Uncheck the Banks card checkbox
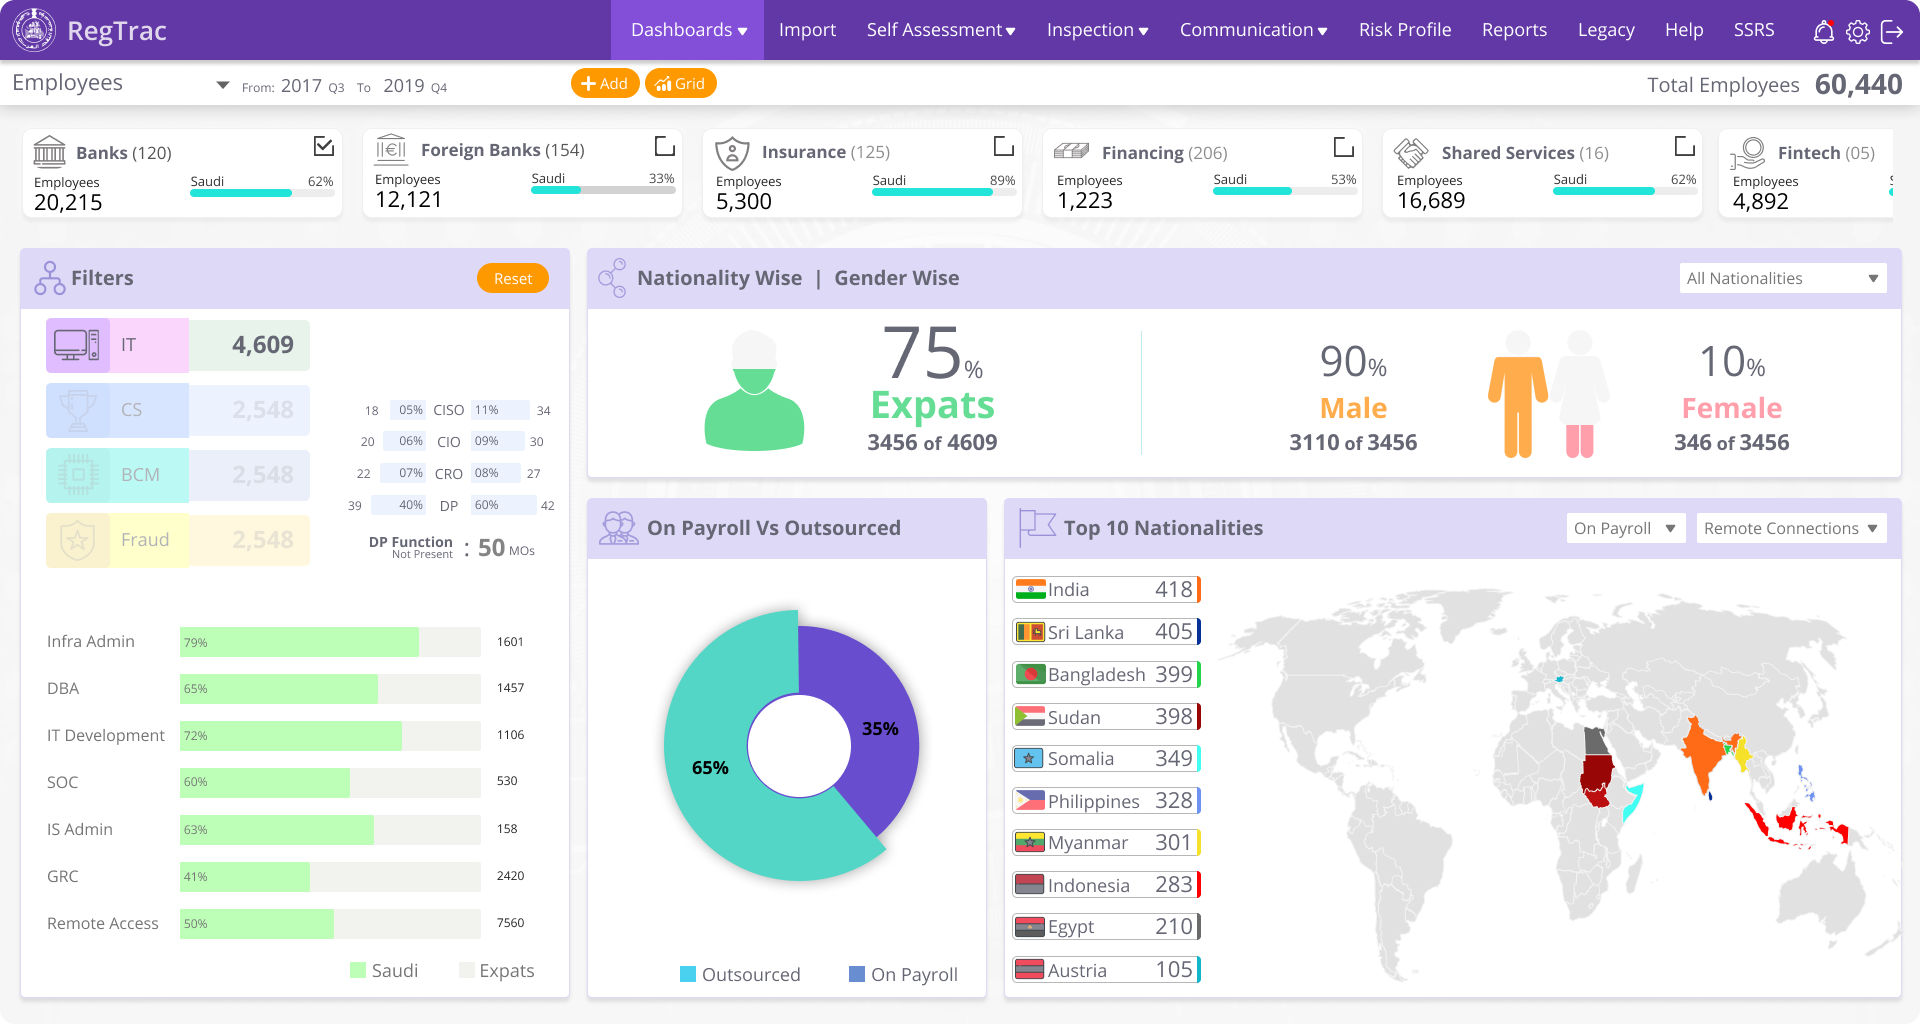The image size is (1920, 1024). 323,147
